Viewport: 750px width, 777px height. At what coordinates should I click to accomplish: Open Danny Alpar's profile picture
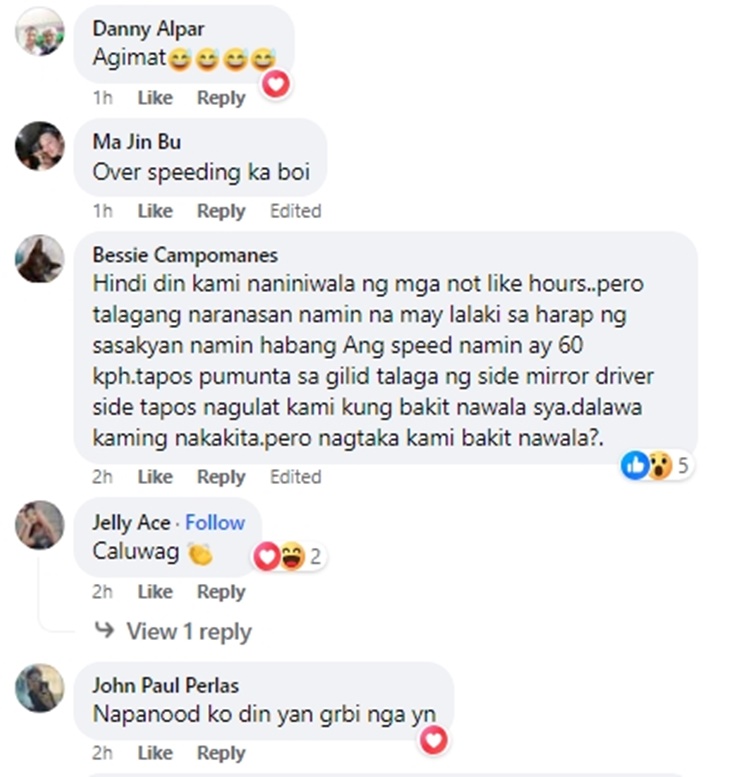click(x=40, y=31)
